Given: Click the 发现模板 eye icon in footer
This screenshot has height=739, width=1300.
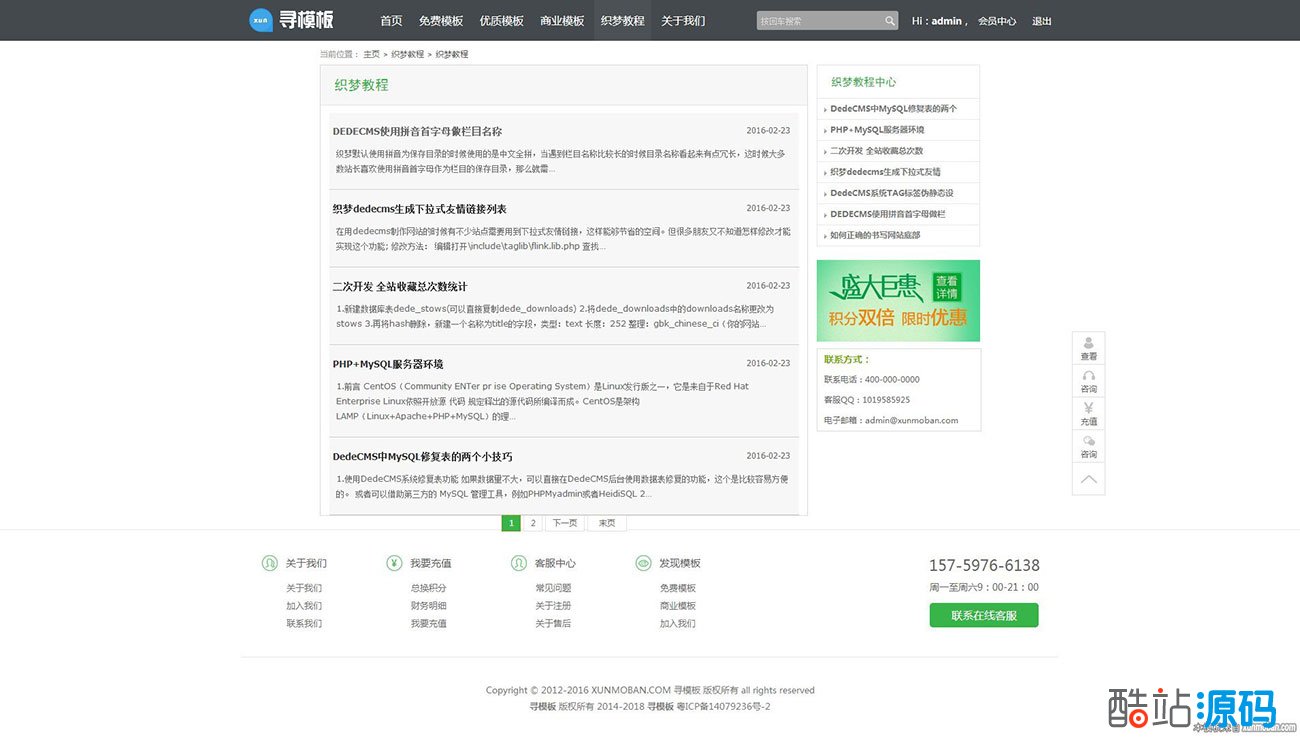Looking at the screenshot, I should pos(643,563).
